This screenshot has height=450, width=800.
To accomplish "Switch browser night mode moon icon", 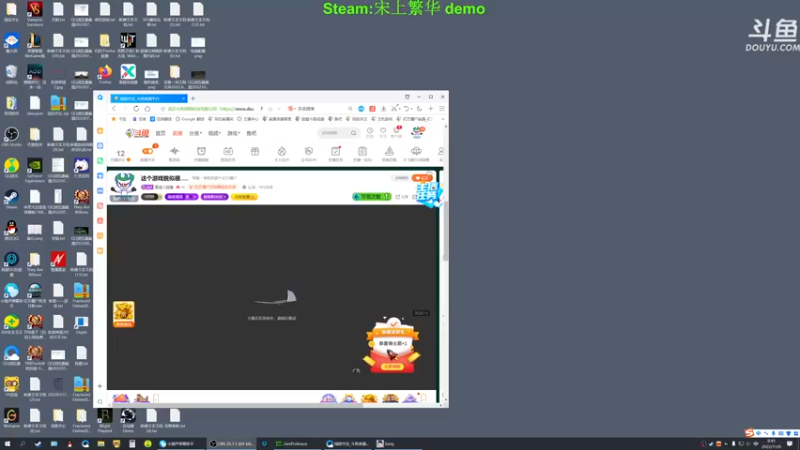I will click(419, 109).
